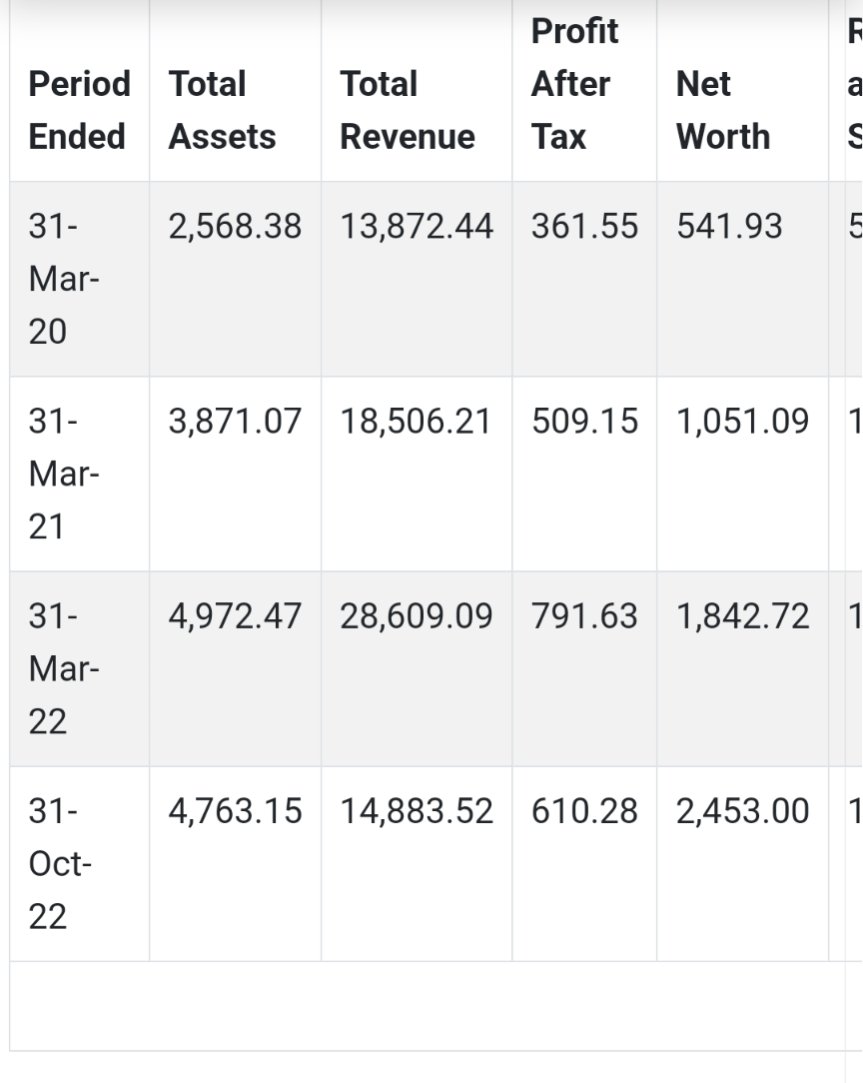Select the 31-Mar-20 period cell

coord(64,279)
